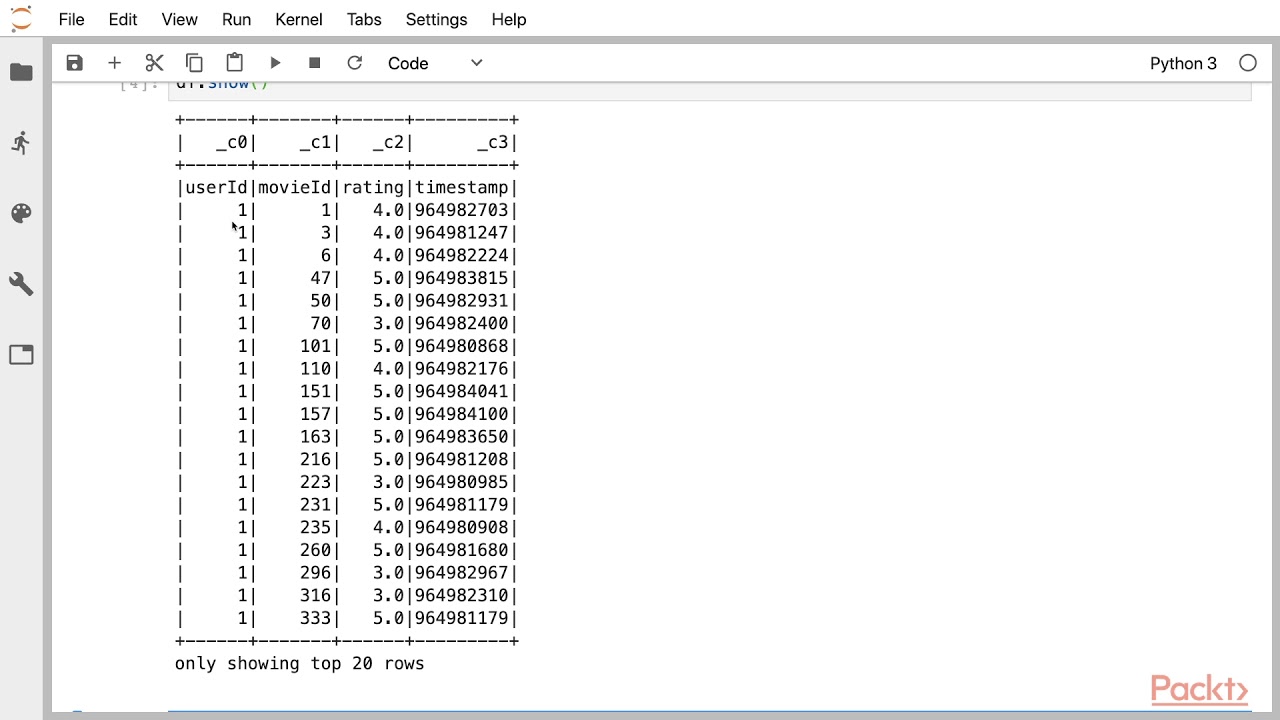The image size is (1280, 720).
Task: Click the 'only showing top 20 rows' text
Action: (300, 664)
